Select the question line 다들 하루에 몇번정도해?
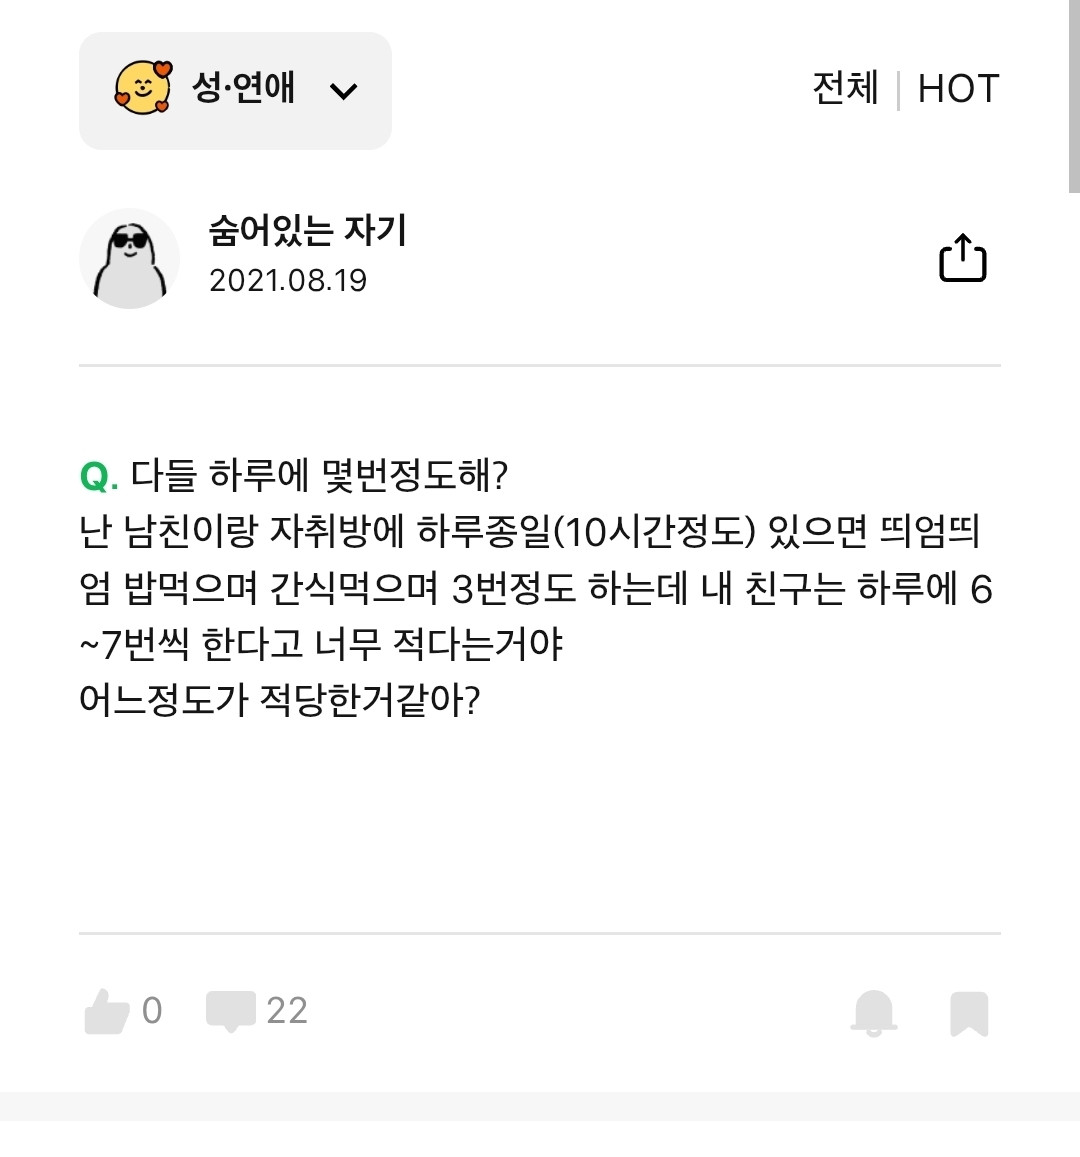The image size is (1080, 1157). pyautogui.click(x=320, y=475)
